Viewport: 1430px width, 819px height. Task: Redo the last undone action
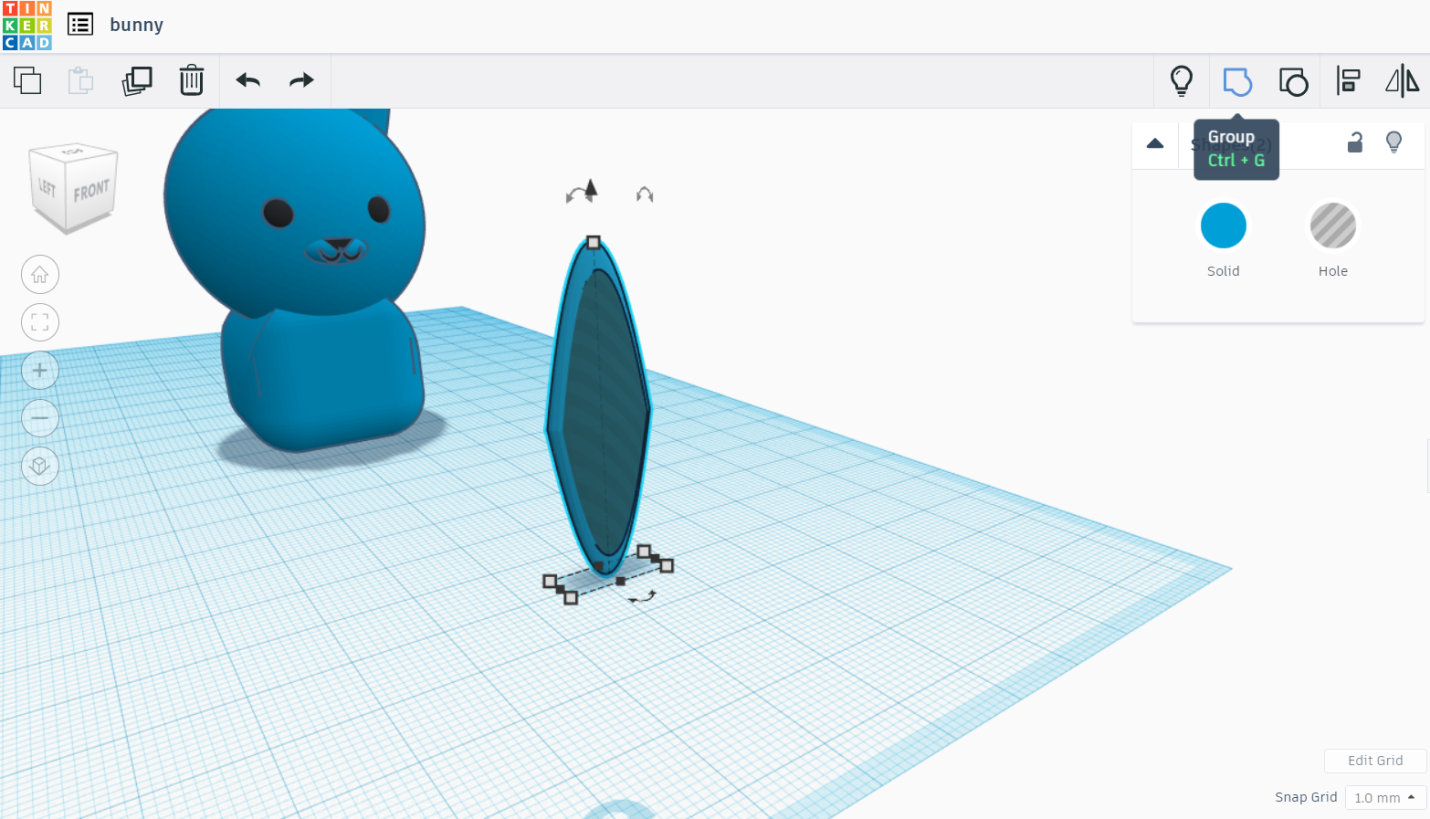pos(301,80)
